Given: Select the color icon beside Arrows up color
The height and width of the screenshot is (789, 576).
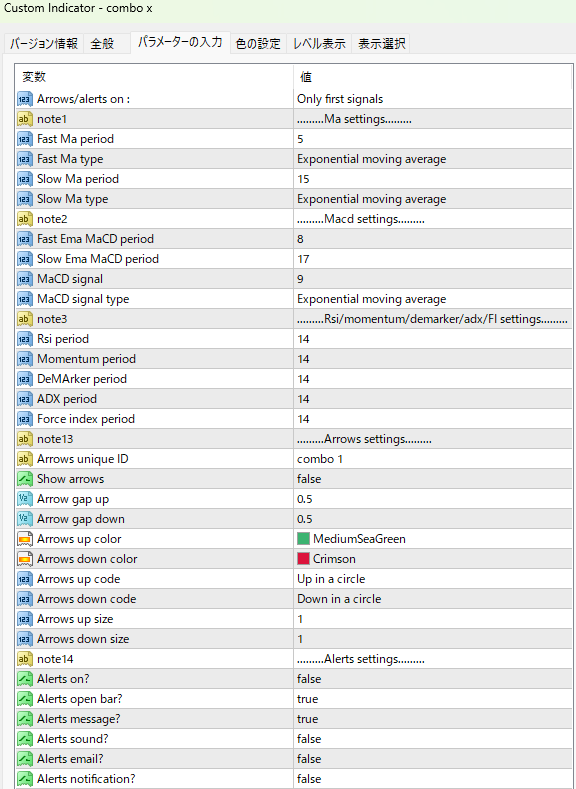Looking at the screenshot, I should pyautogui.click(x=25, y=539).
